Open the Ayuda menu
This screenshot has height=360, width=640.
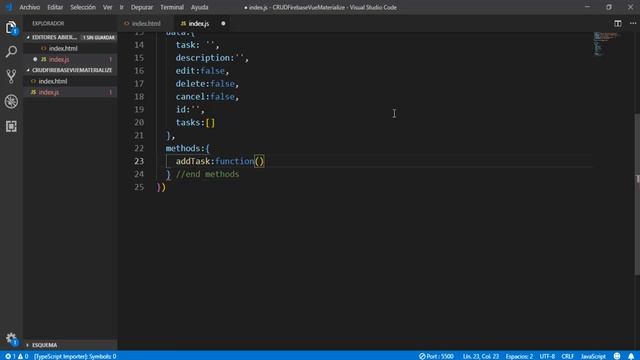click(199, 7)
